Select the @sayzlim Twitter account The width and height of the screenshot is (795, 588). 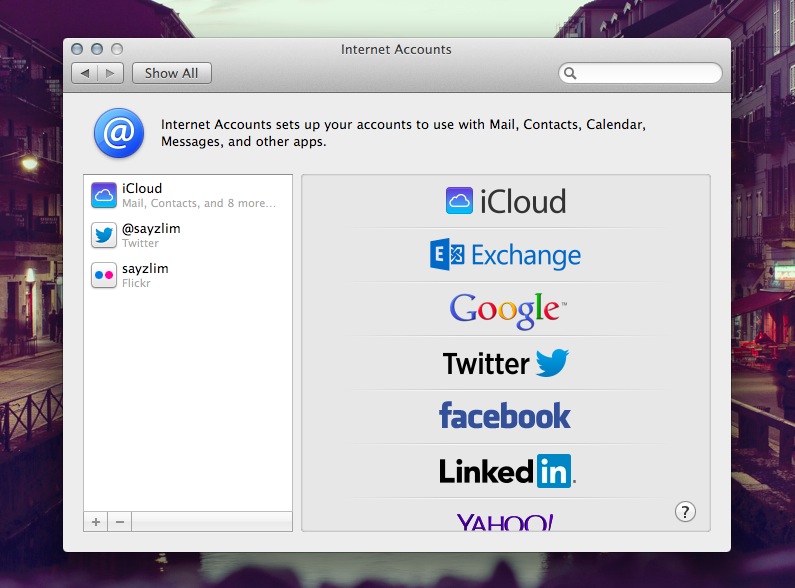click(188, 235)
